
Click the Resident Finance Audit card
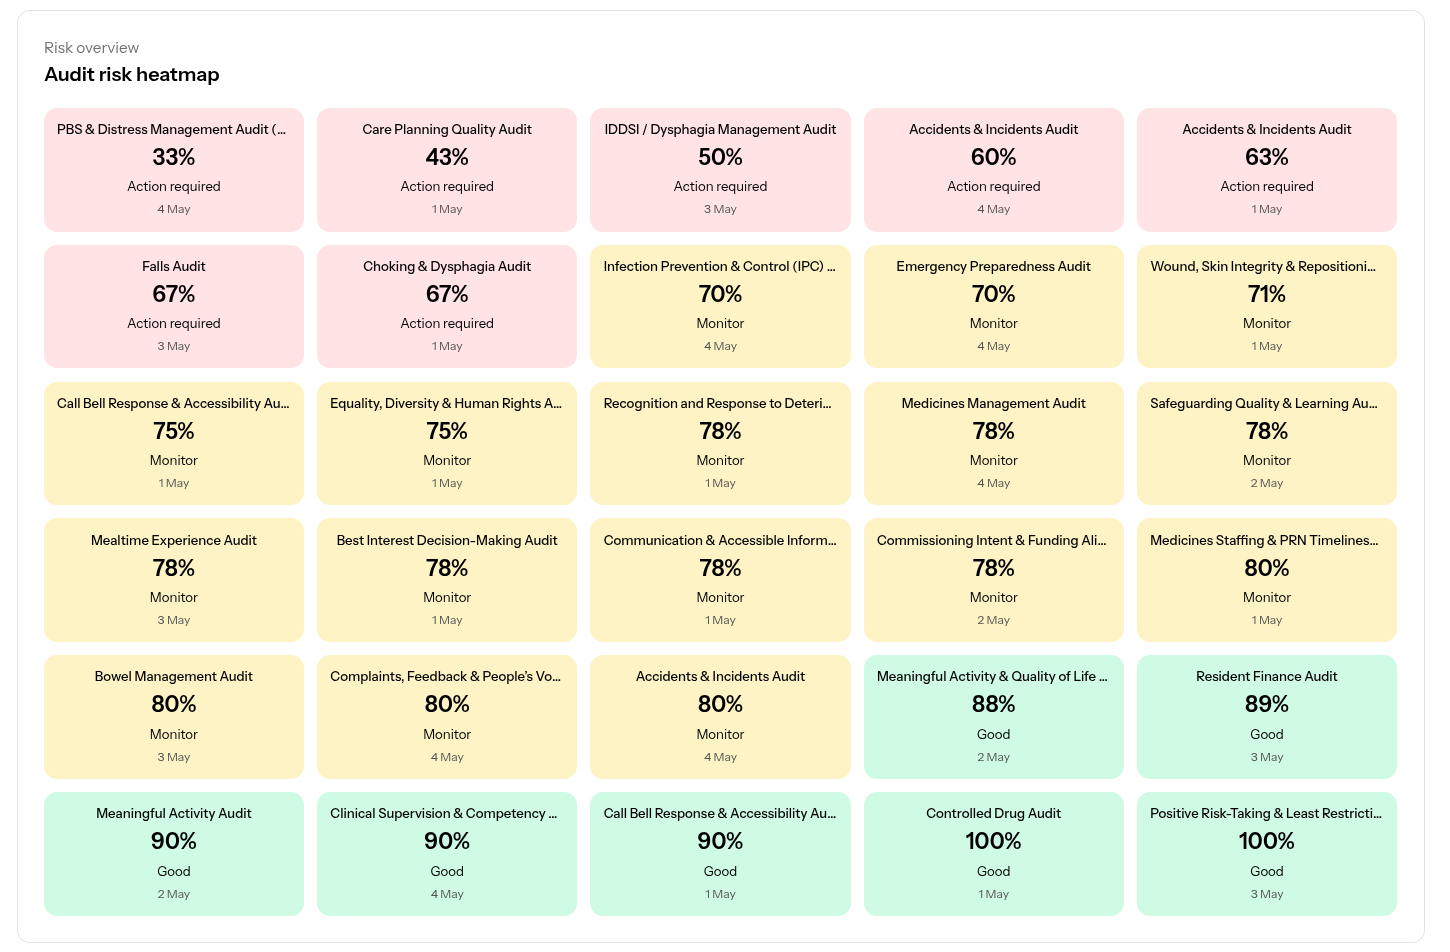[1267, 717]
